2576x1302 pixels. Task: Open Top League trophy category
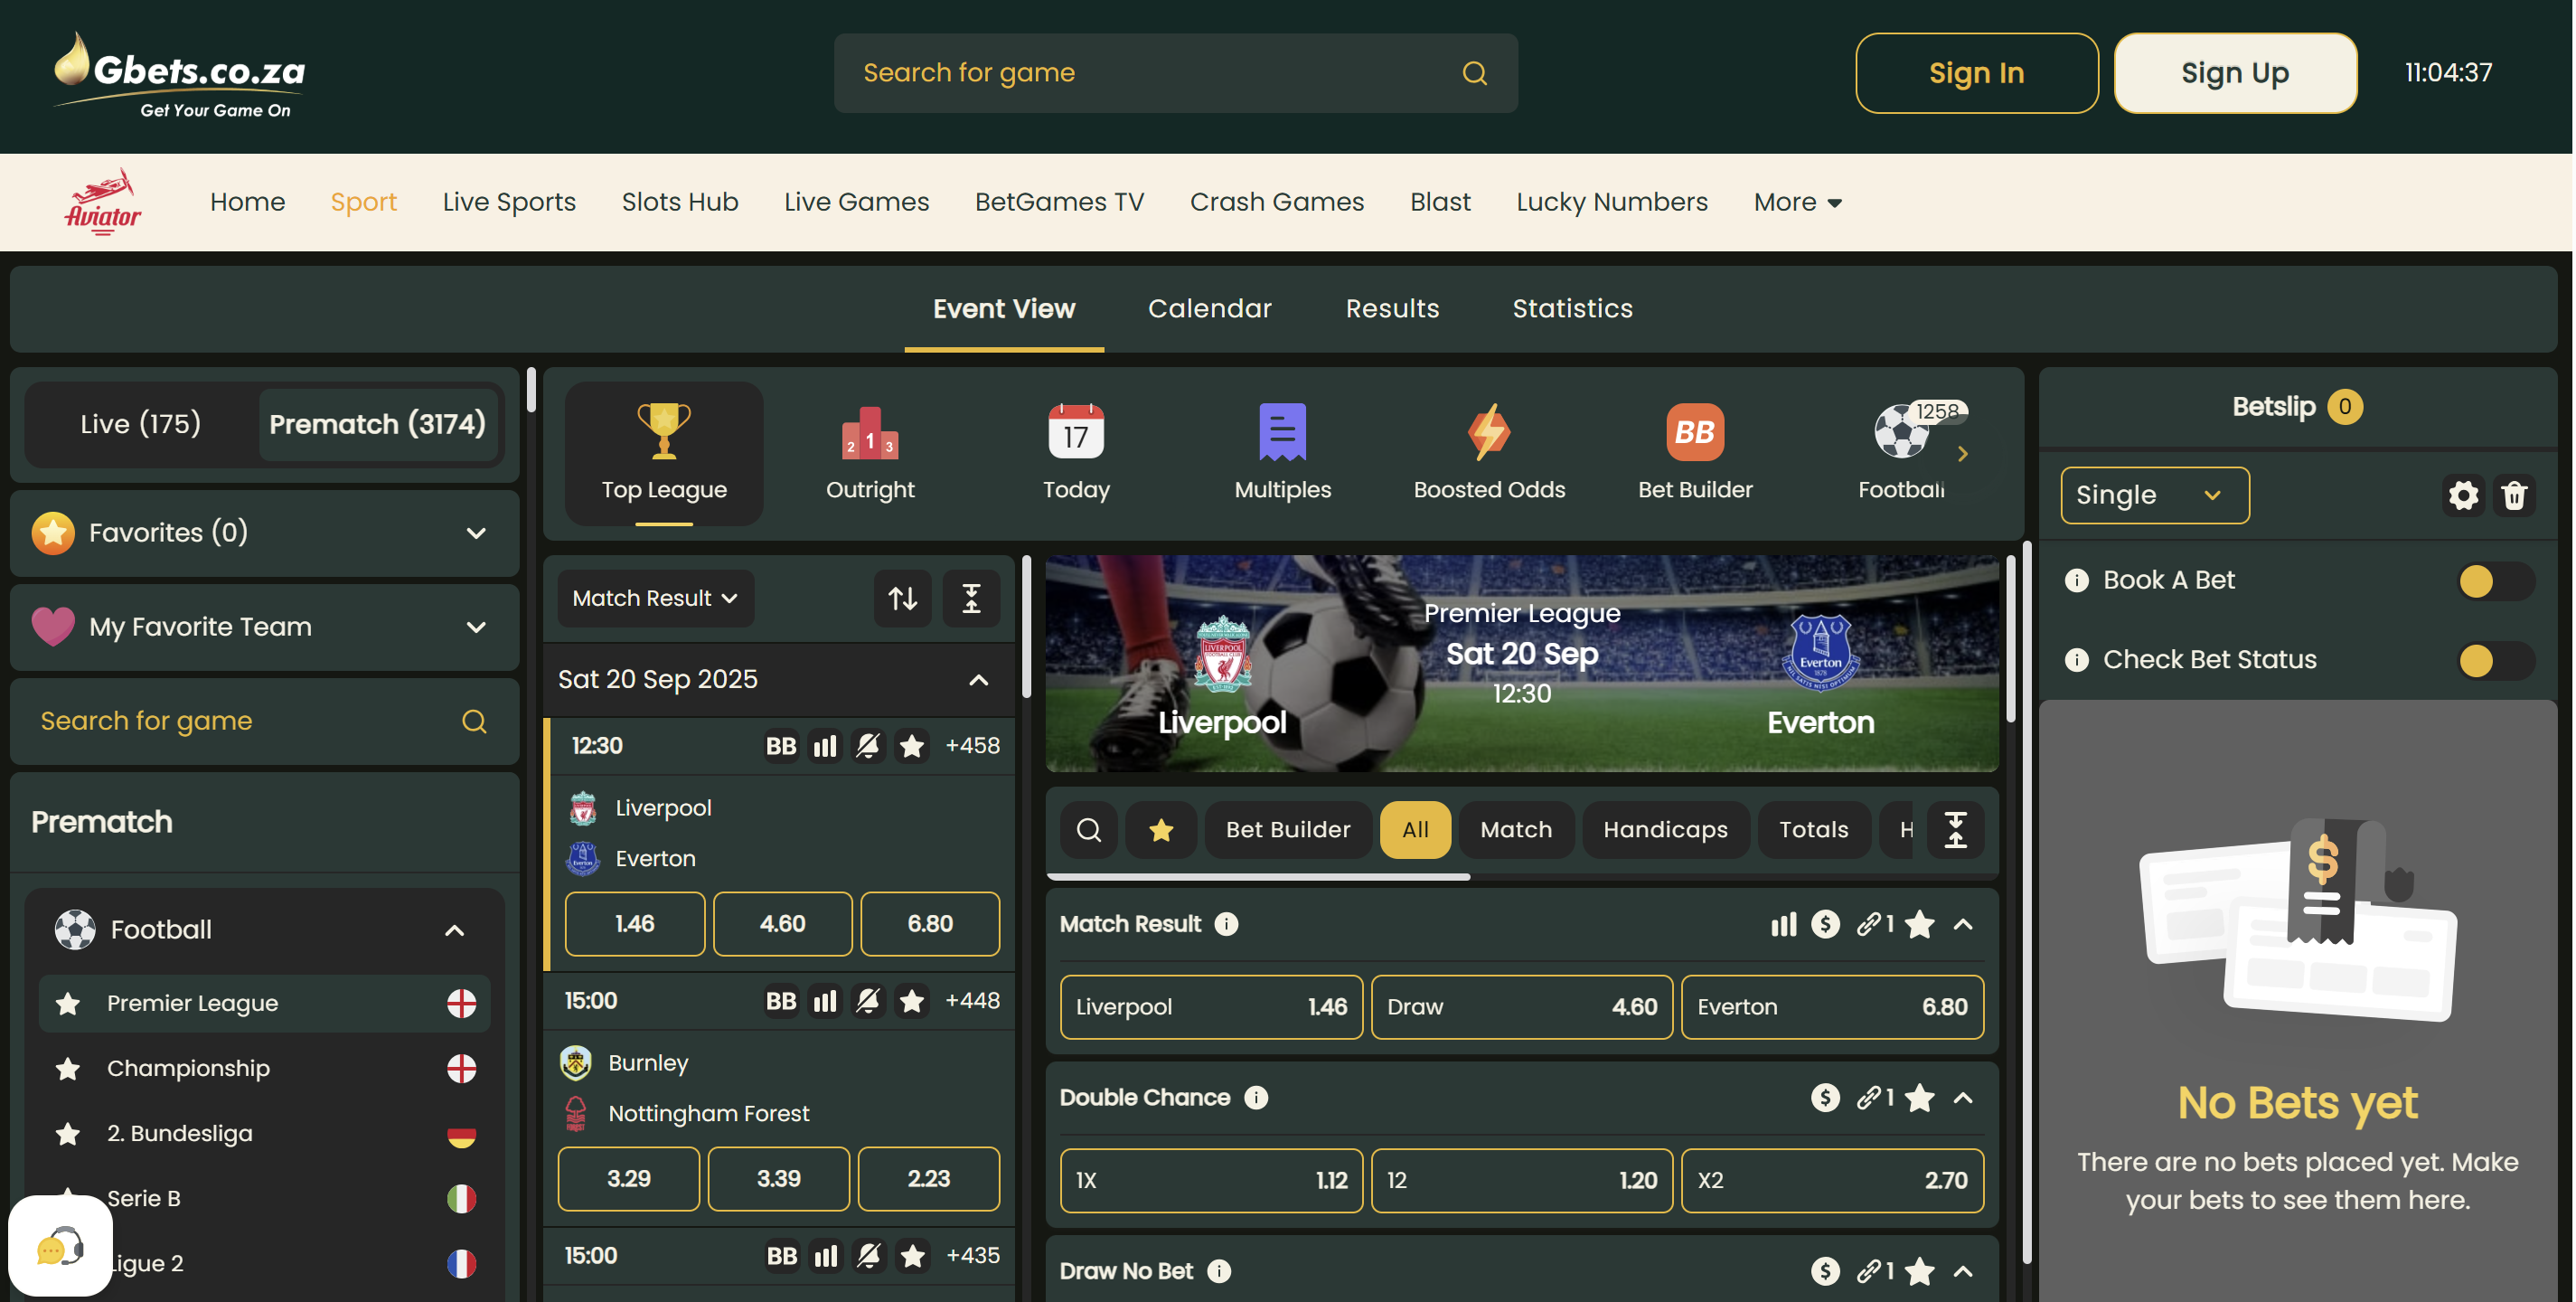664,453
